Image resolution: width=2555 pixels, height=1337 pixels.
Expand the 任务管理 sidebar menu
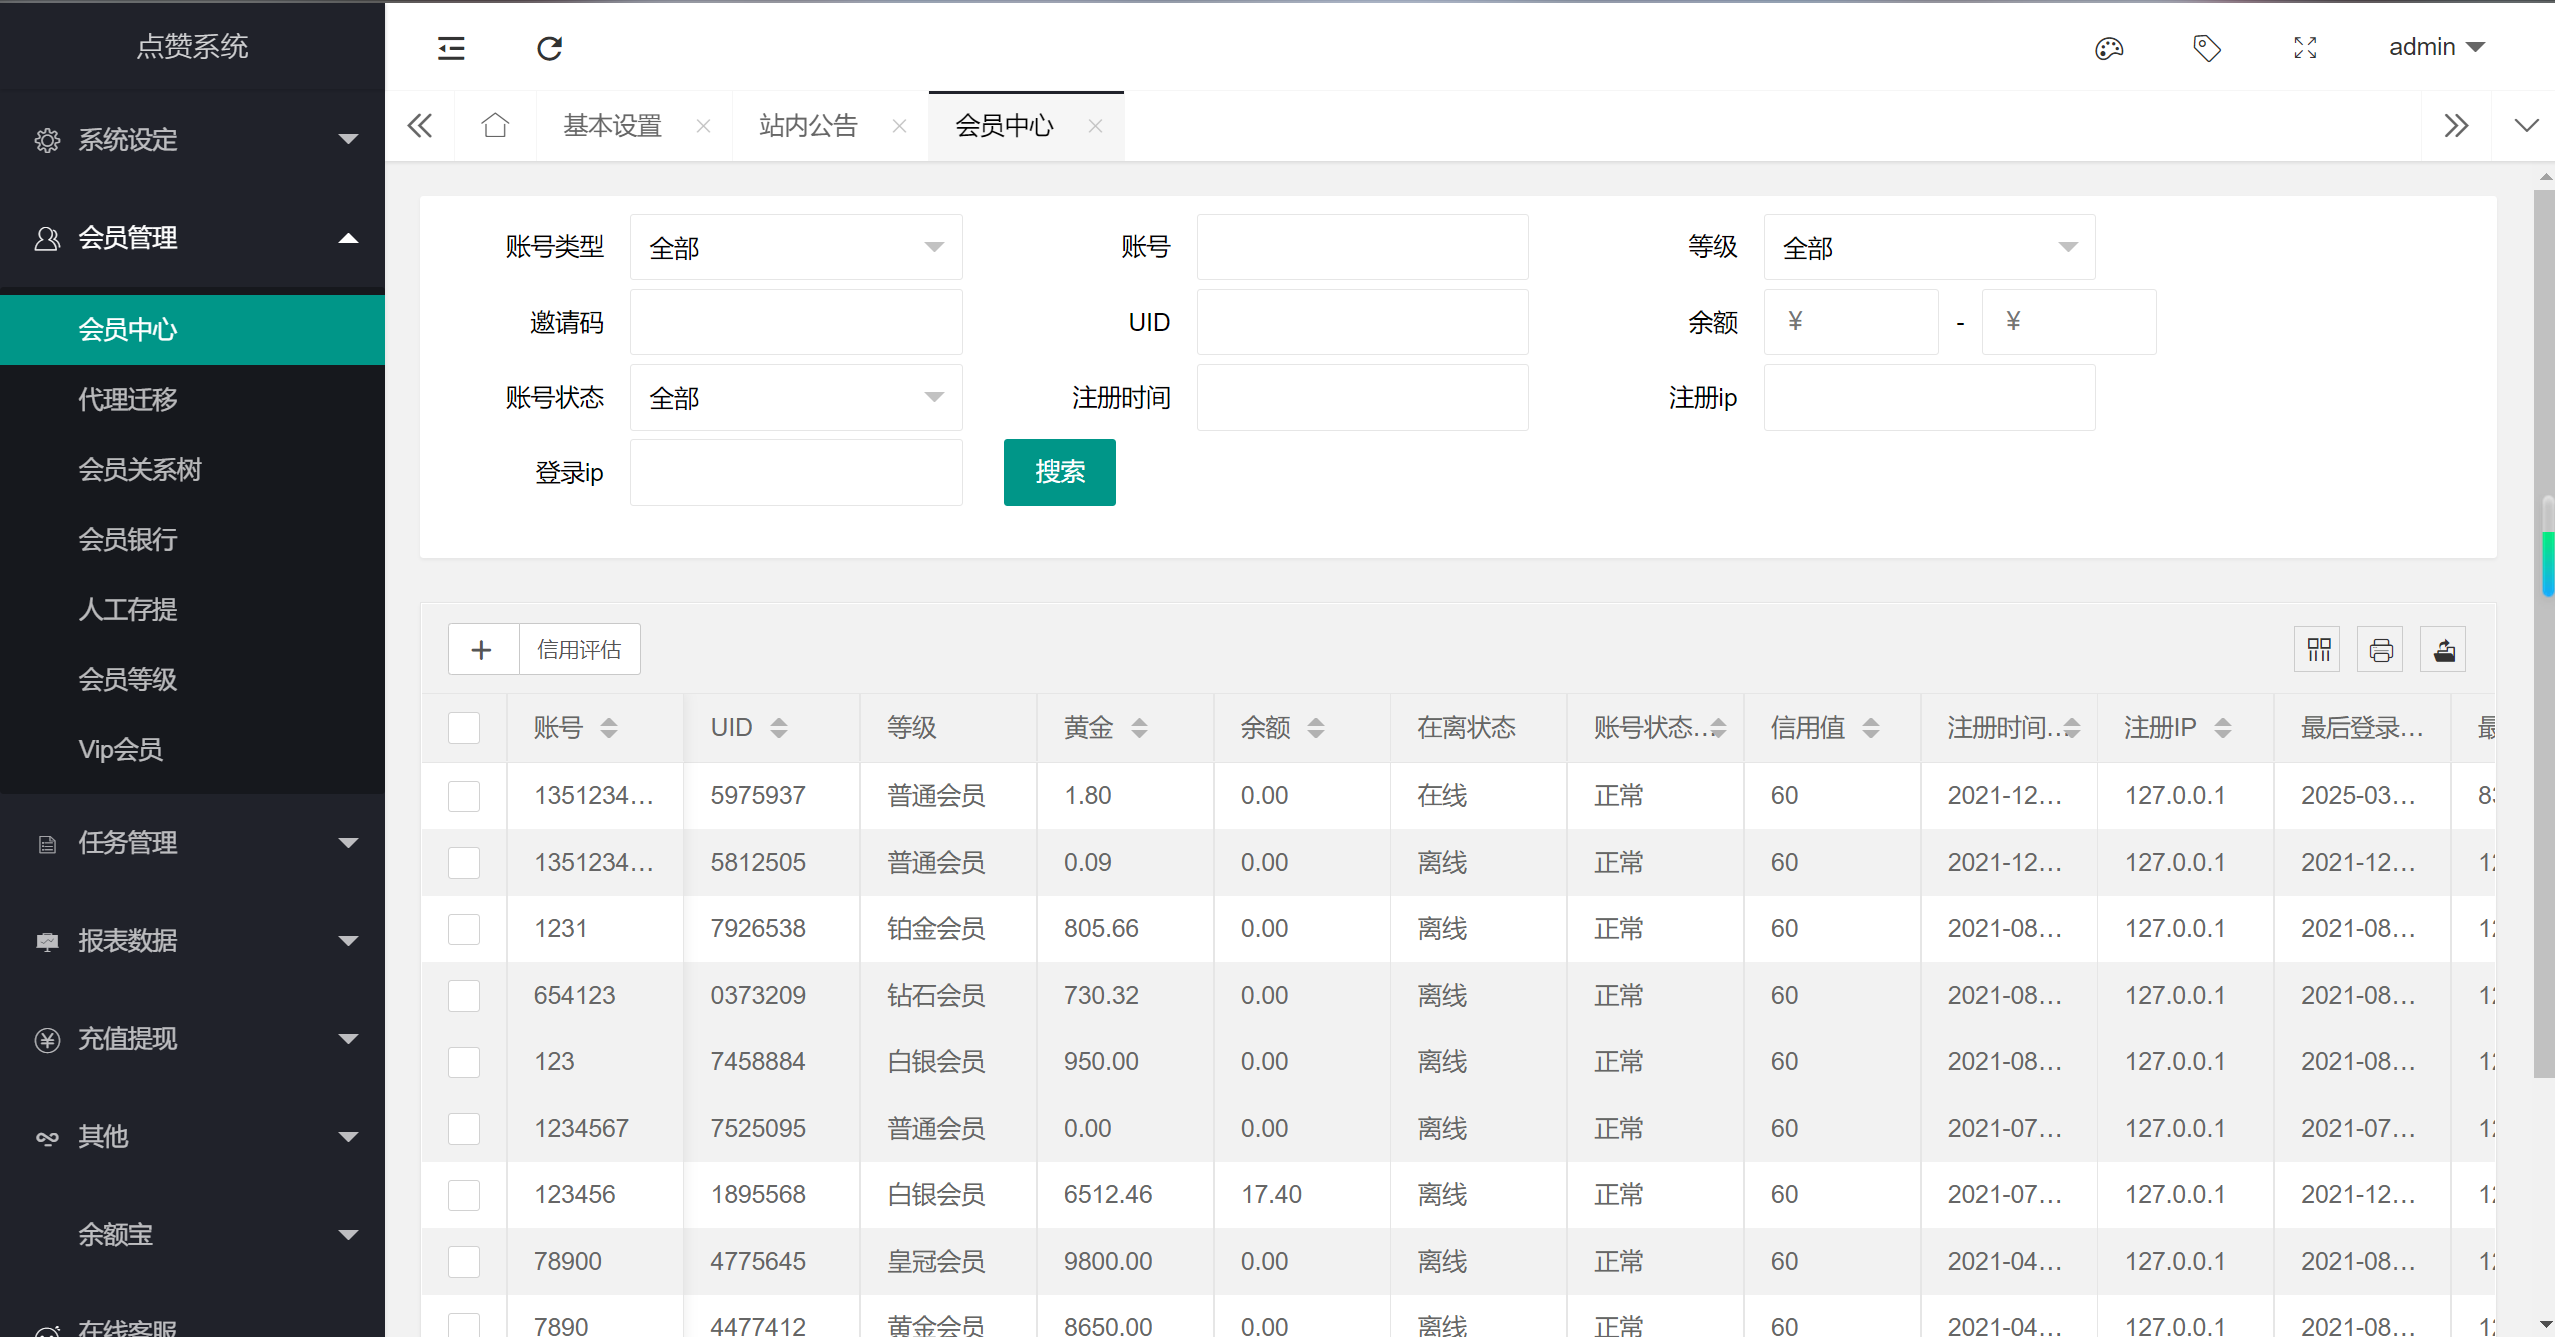(192, 843)
